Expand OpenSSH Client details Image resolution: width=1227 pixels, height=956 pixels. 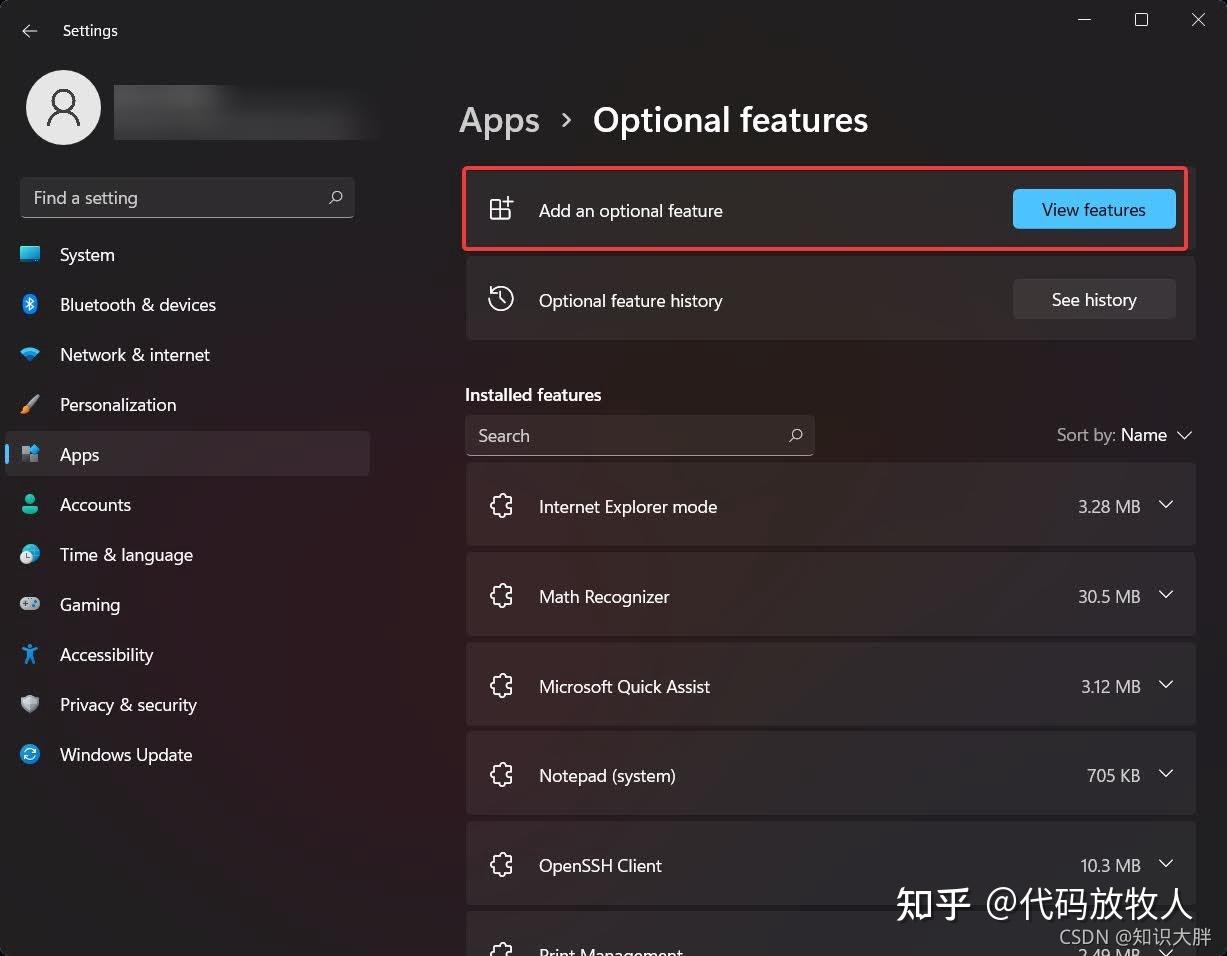pyautogui.click(x=1166, y=864)
